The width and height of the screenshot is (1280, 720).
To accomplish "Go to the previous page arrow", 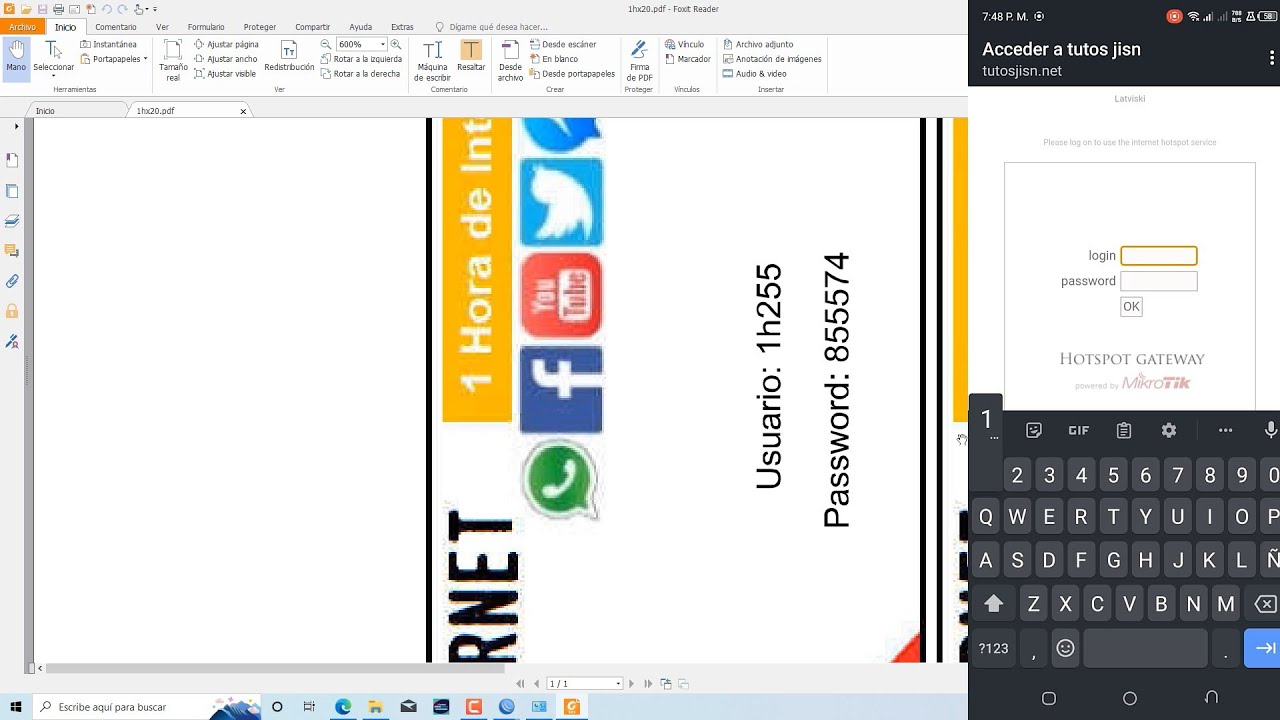I will pyautogui.click(x=537, y=684).
